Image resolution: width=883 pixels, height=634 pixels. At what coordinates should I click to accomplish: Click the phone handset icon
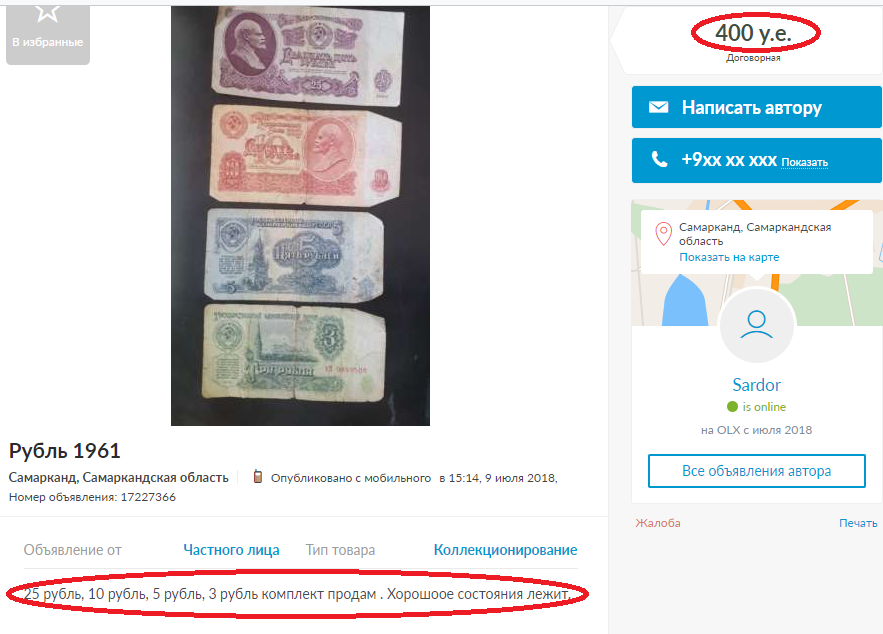(x=659, y=159)
